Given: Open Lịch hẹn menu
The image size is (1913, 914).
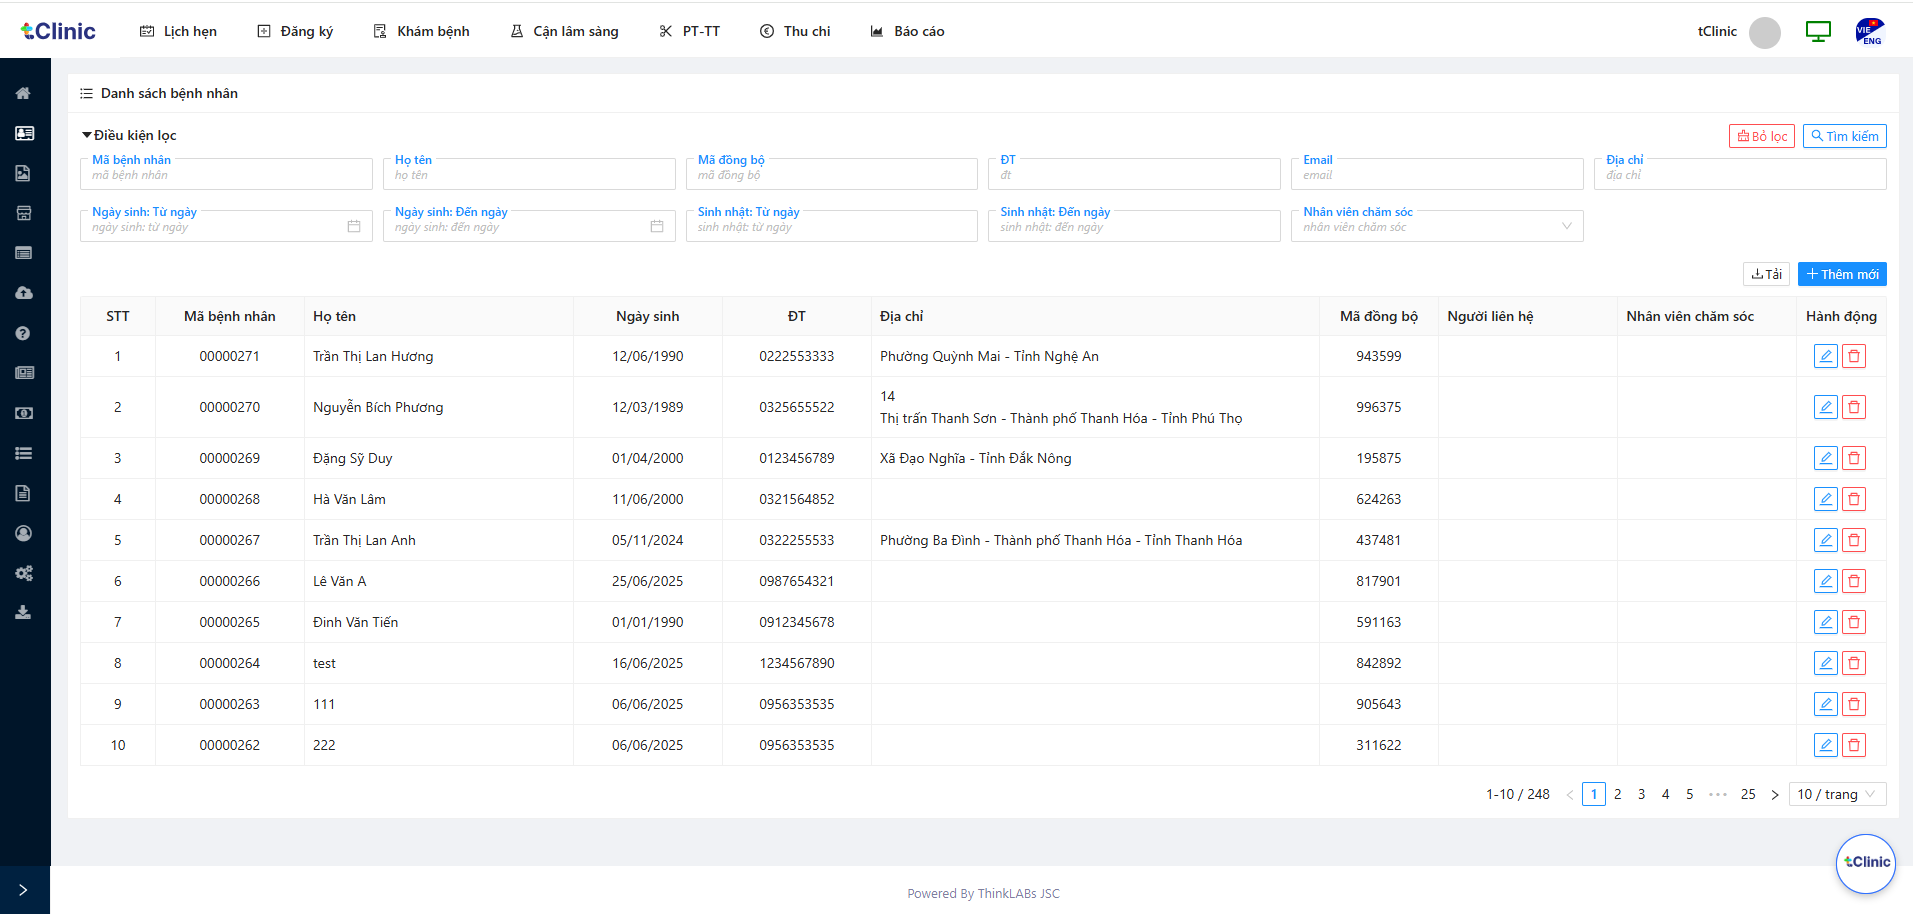Looking at the screenshot, I should (x=178, y=31).
